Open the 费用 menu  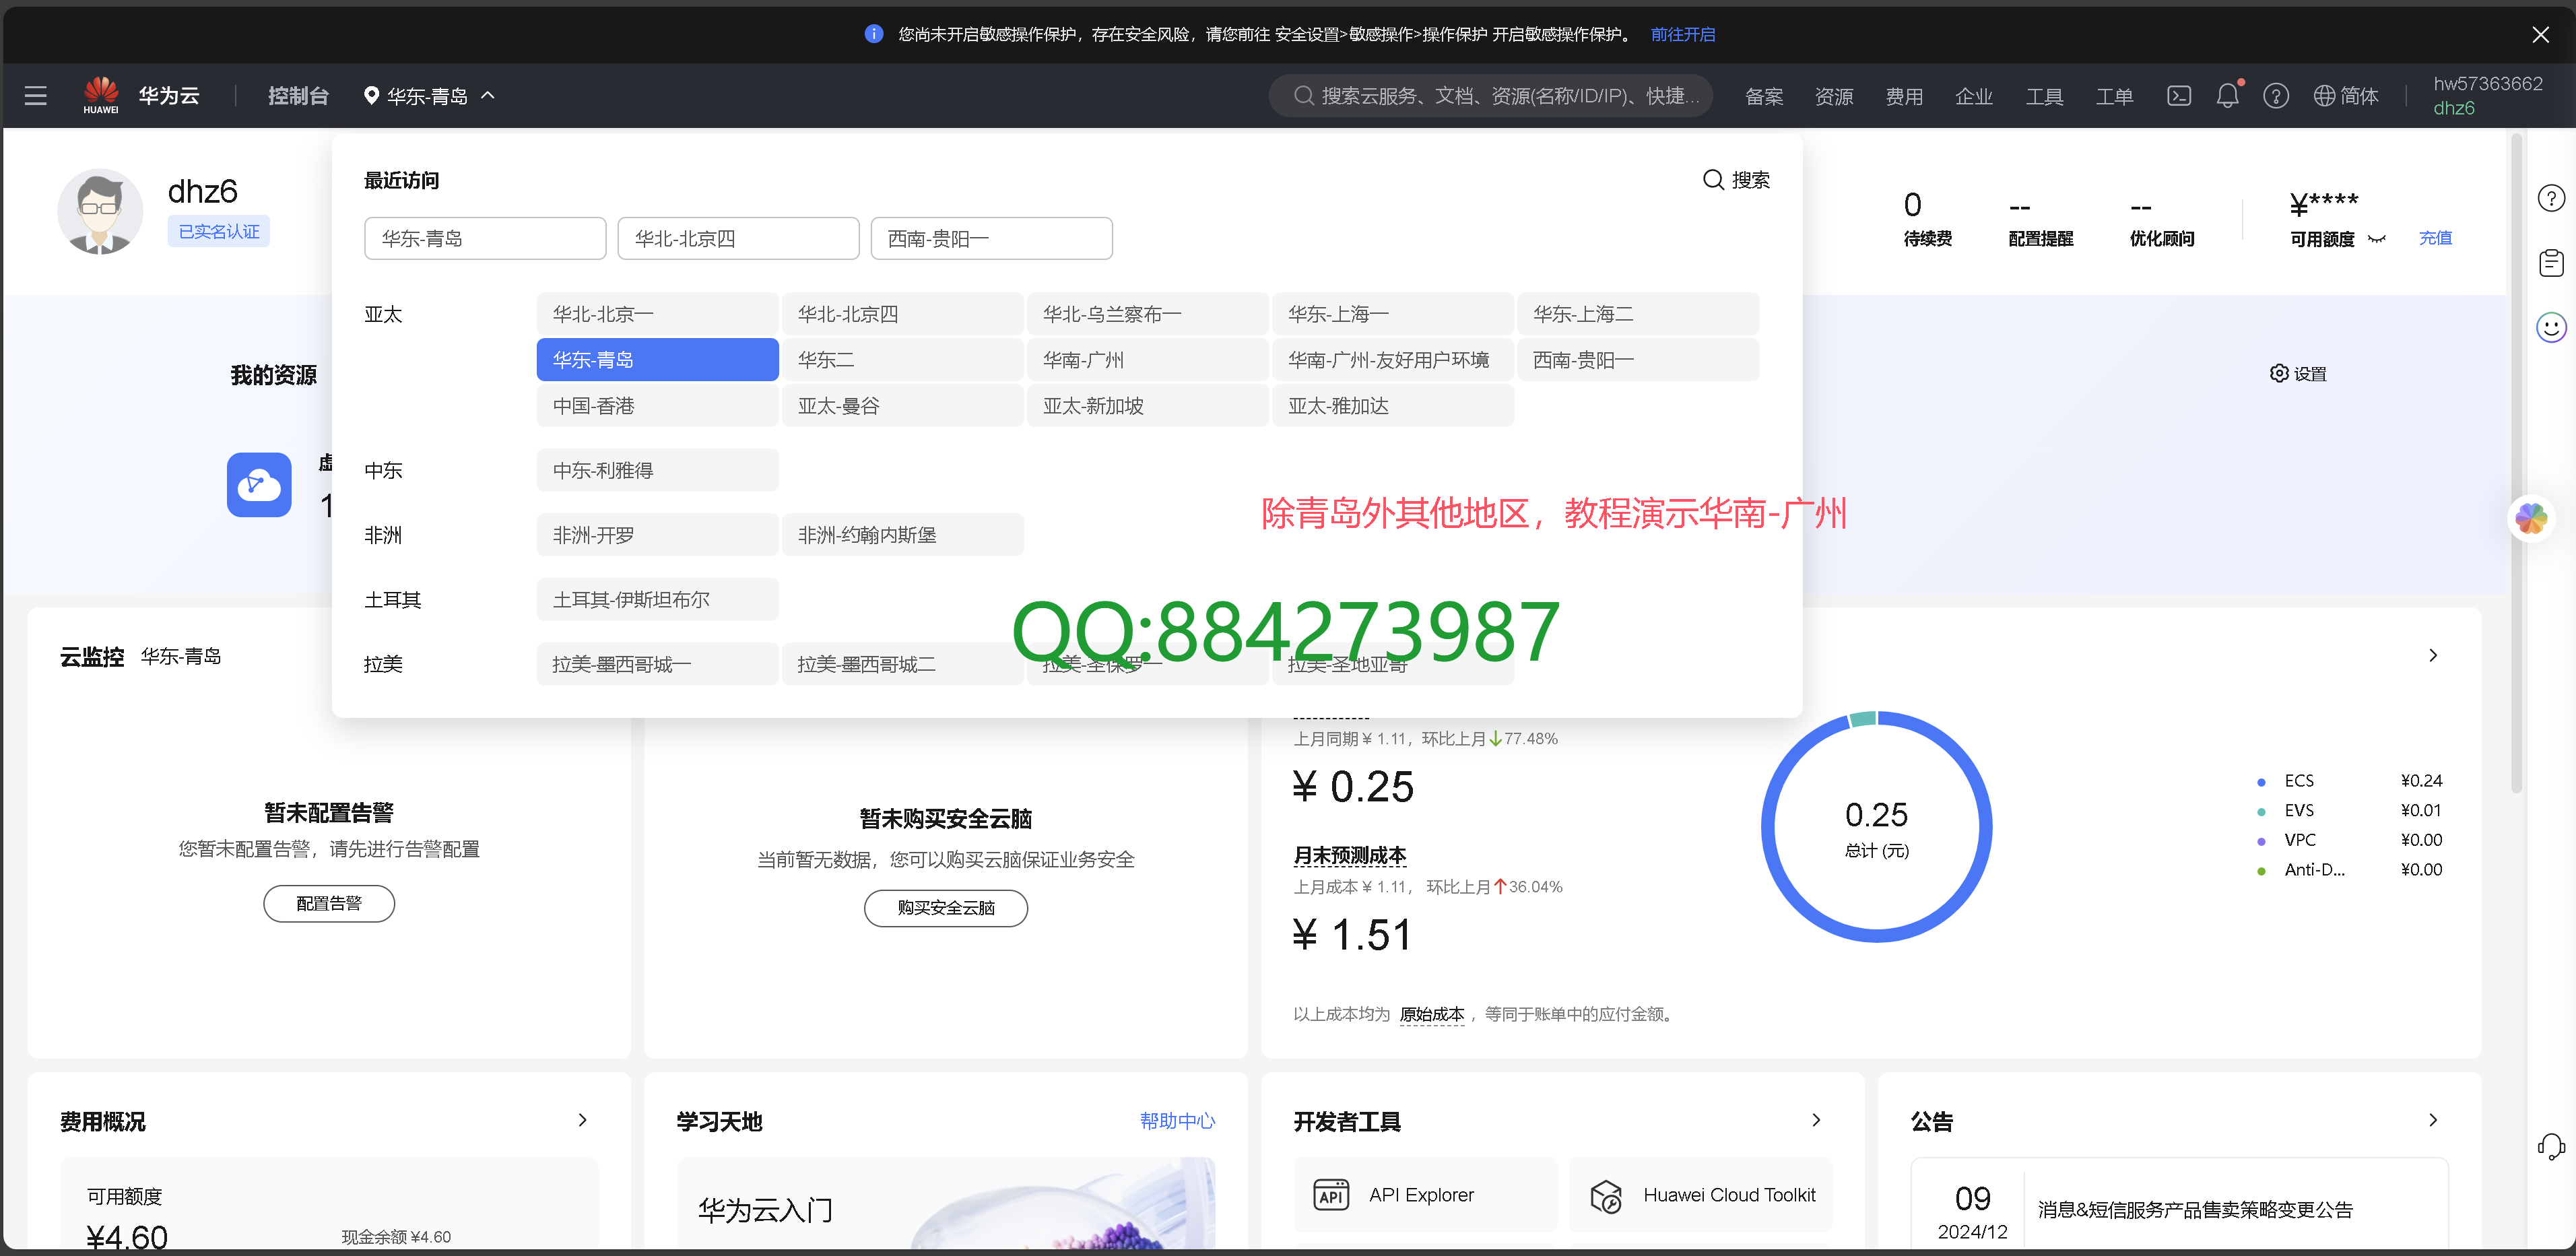(x=1904, y=96)
